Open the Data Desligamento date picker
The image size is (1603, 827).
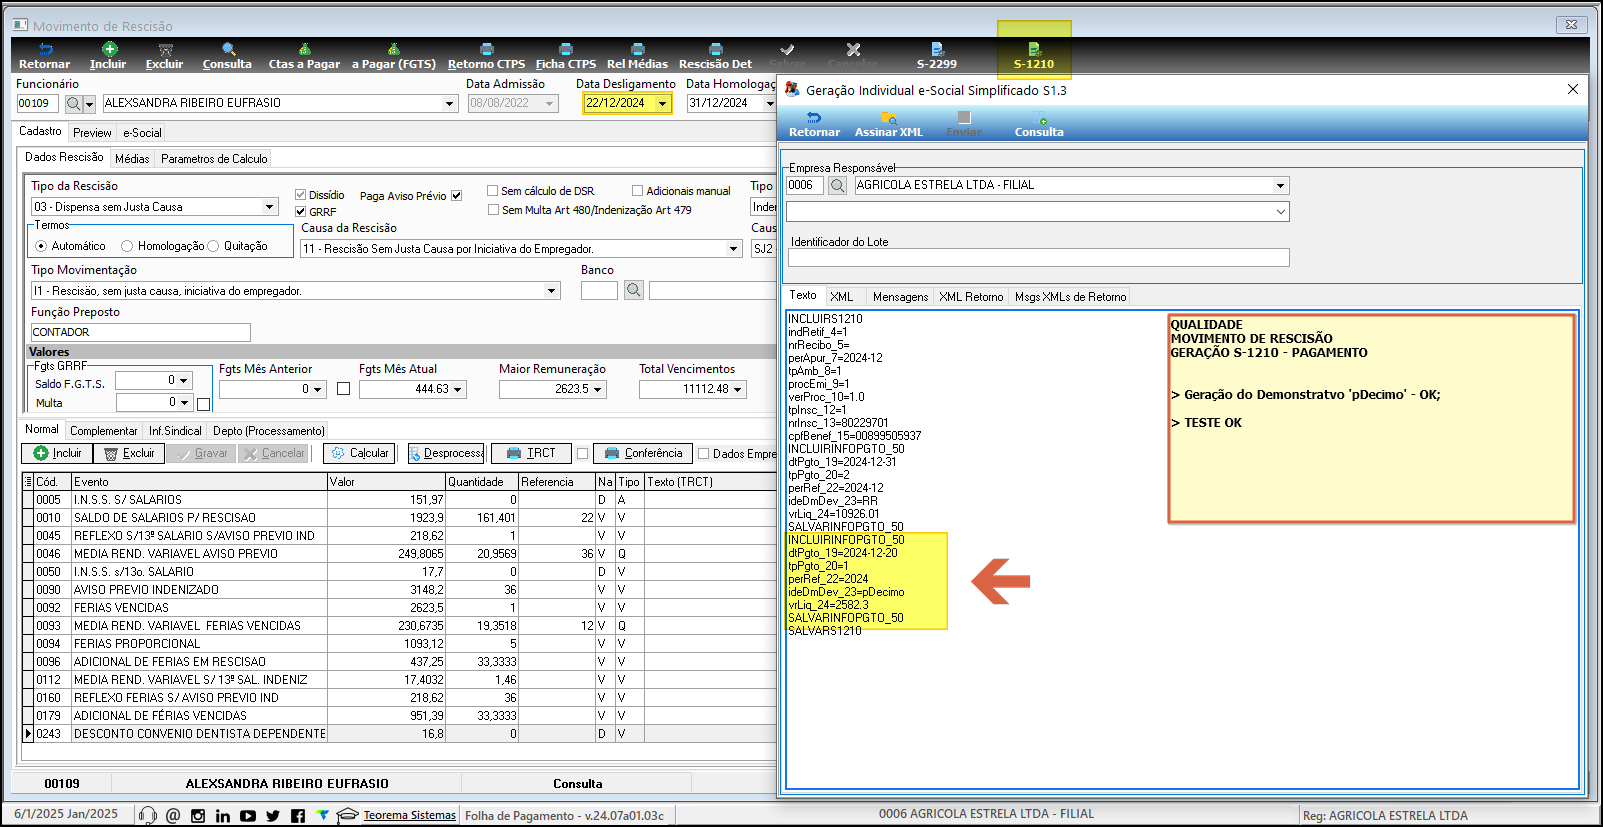point(662,103)
